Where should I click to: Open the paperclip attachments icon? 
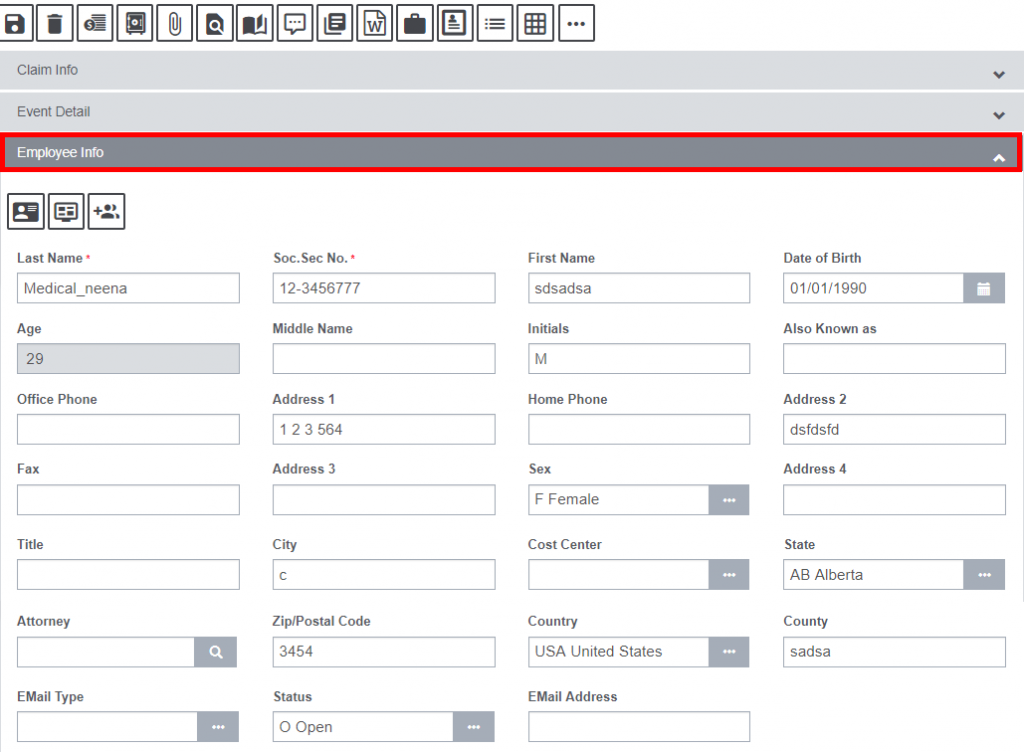click(175, 24)
